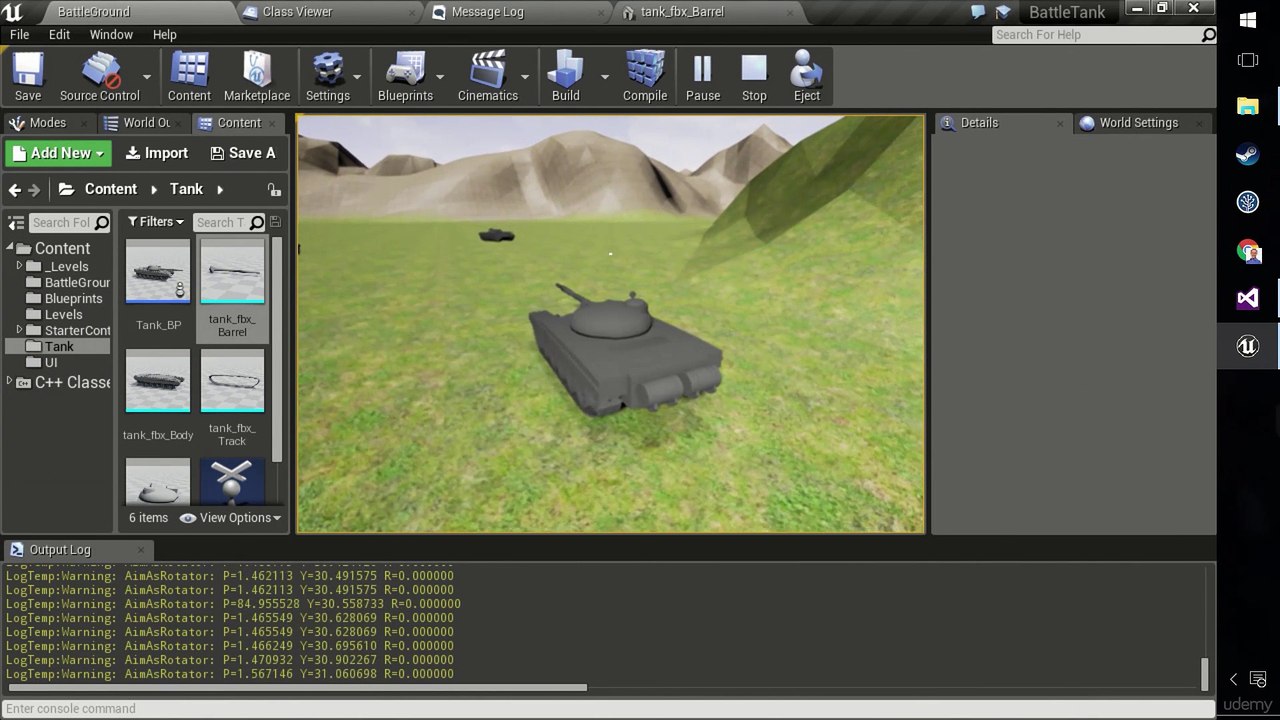Go back in content browser history
This screenshot has height=720, width=1280.
pyautogui.click(x=14, y=189)
